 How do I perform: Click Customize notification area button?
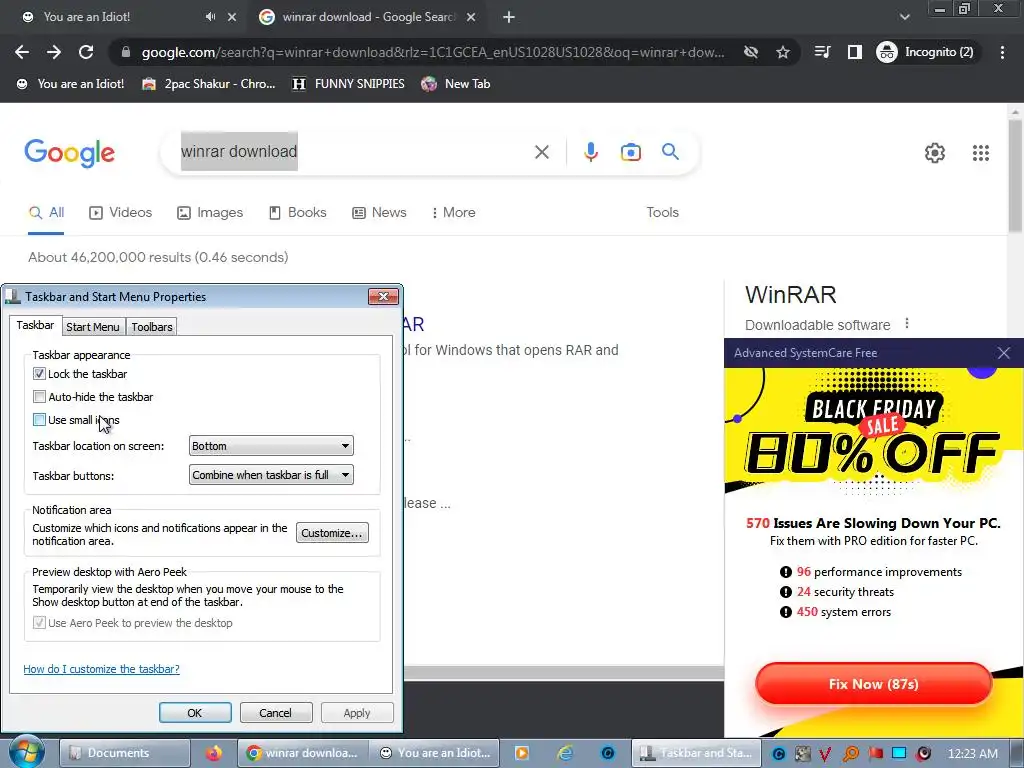coord(332,533)
